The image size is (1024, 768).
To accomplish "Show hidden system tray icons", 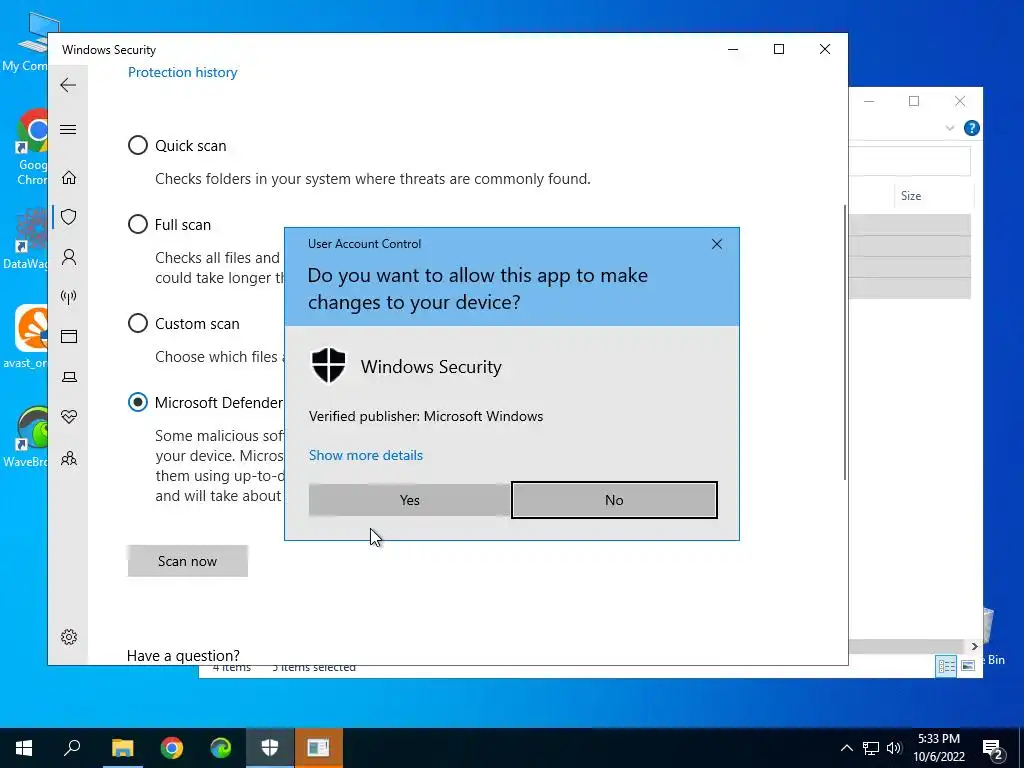I will click(846, 748).
